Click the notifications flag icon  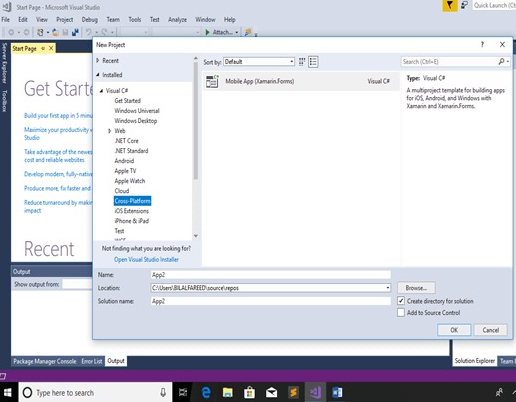pyautogui.click(x=450, y=5)
